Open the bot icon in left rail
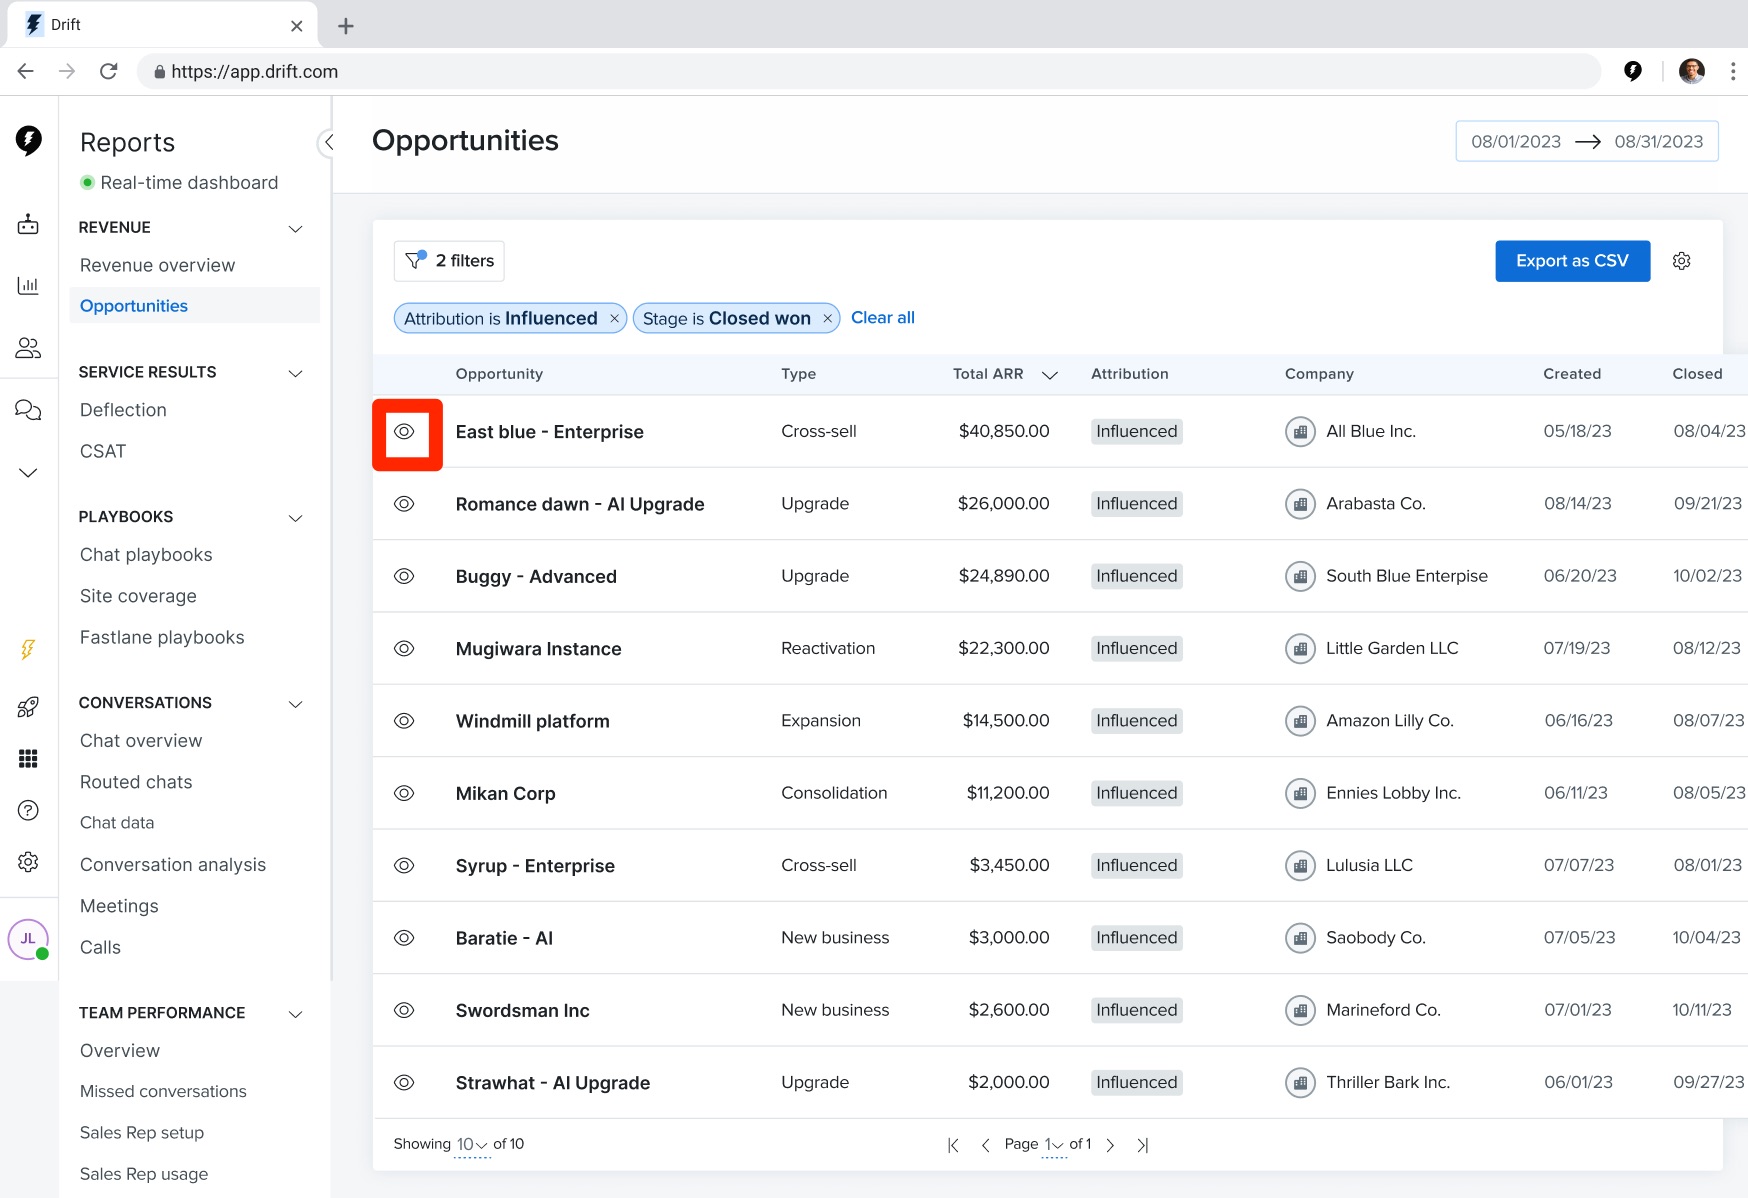The width and height of the screenshot is (1748, 1198). pos(28,224)
